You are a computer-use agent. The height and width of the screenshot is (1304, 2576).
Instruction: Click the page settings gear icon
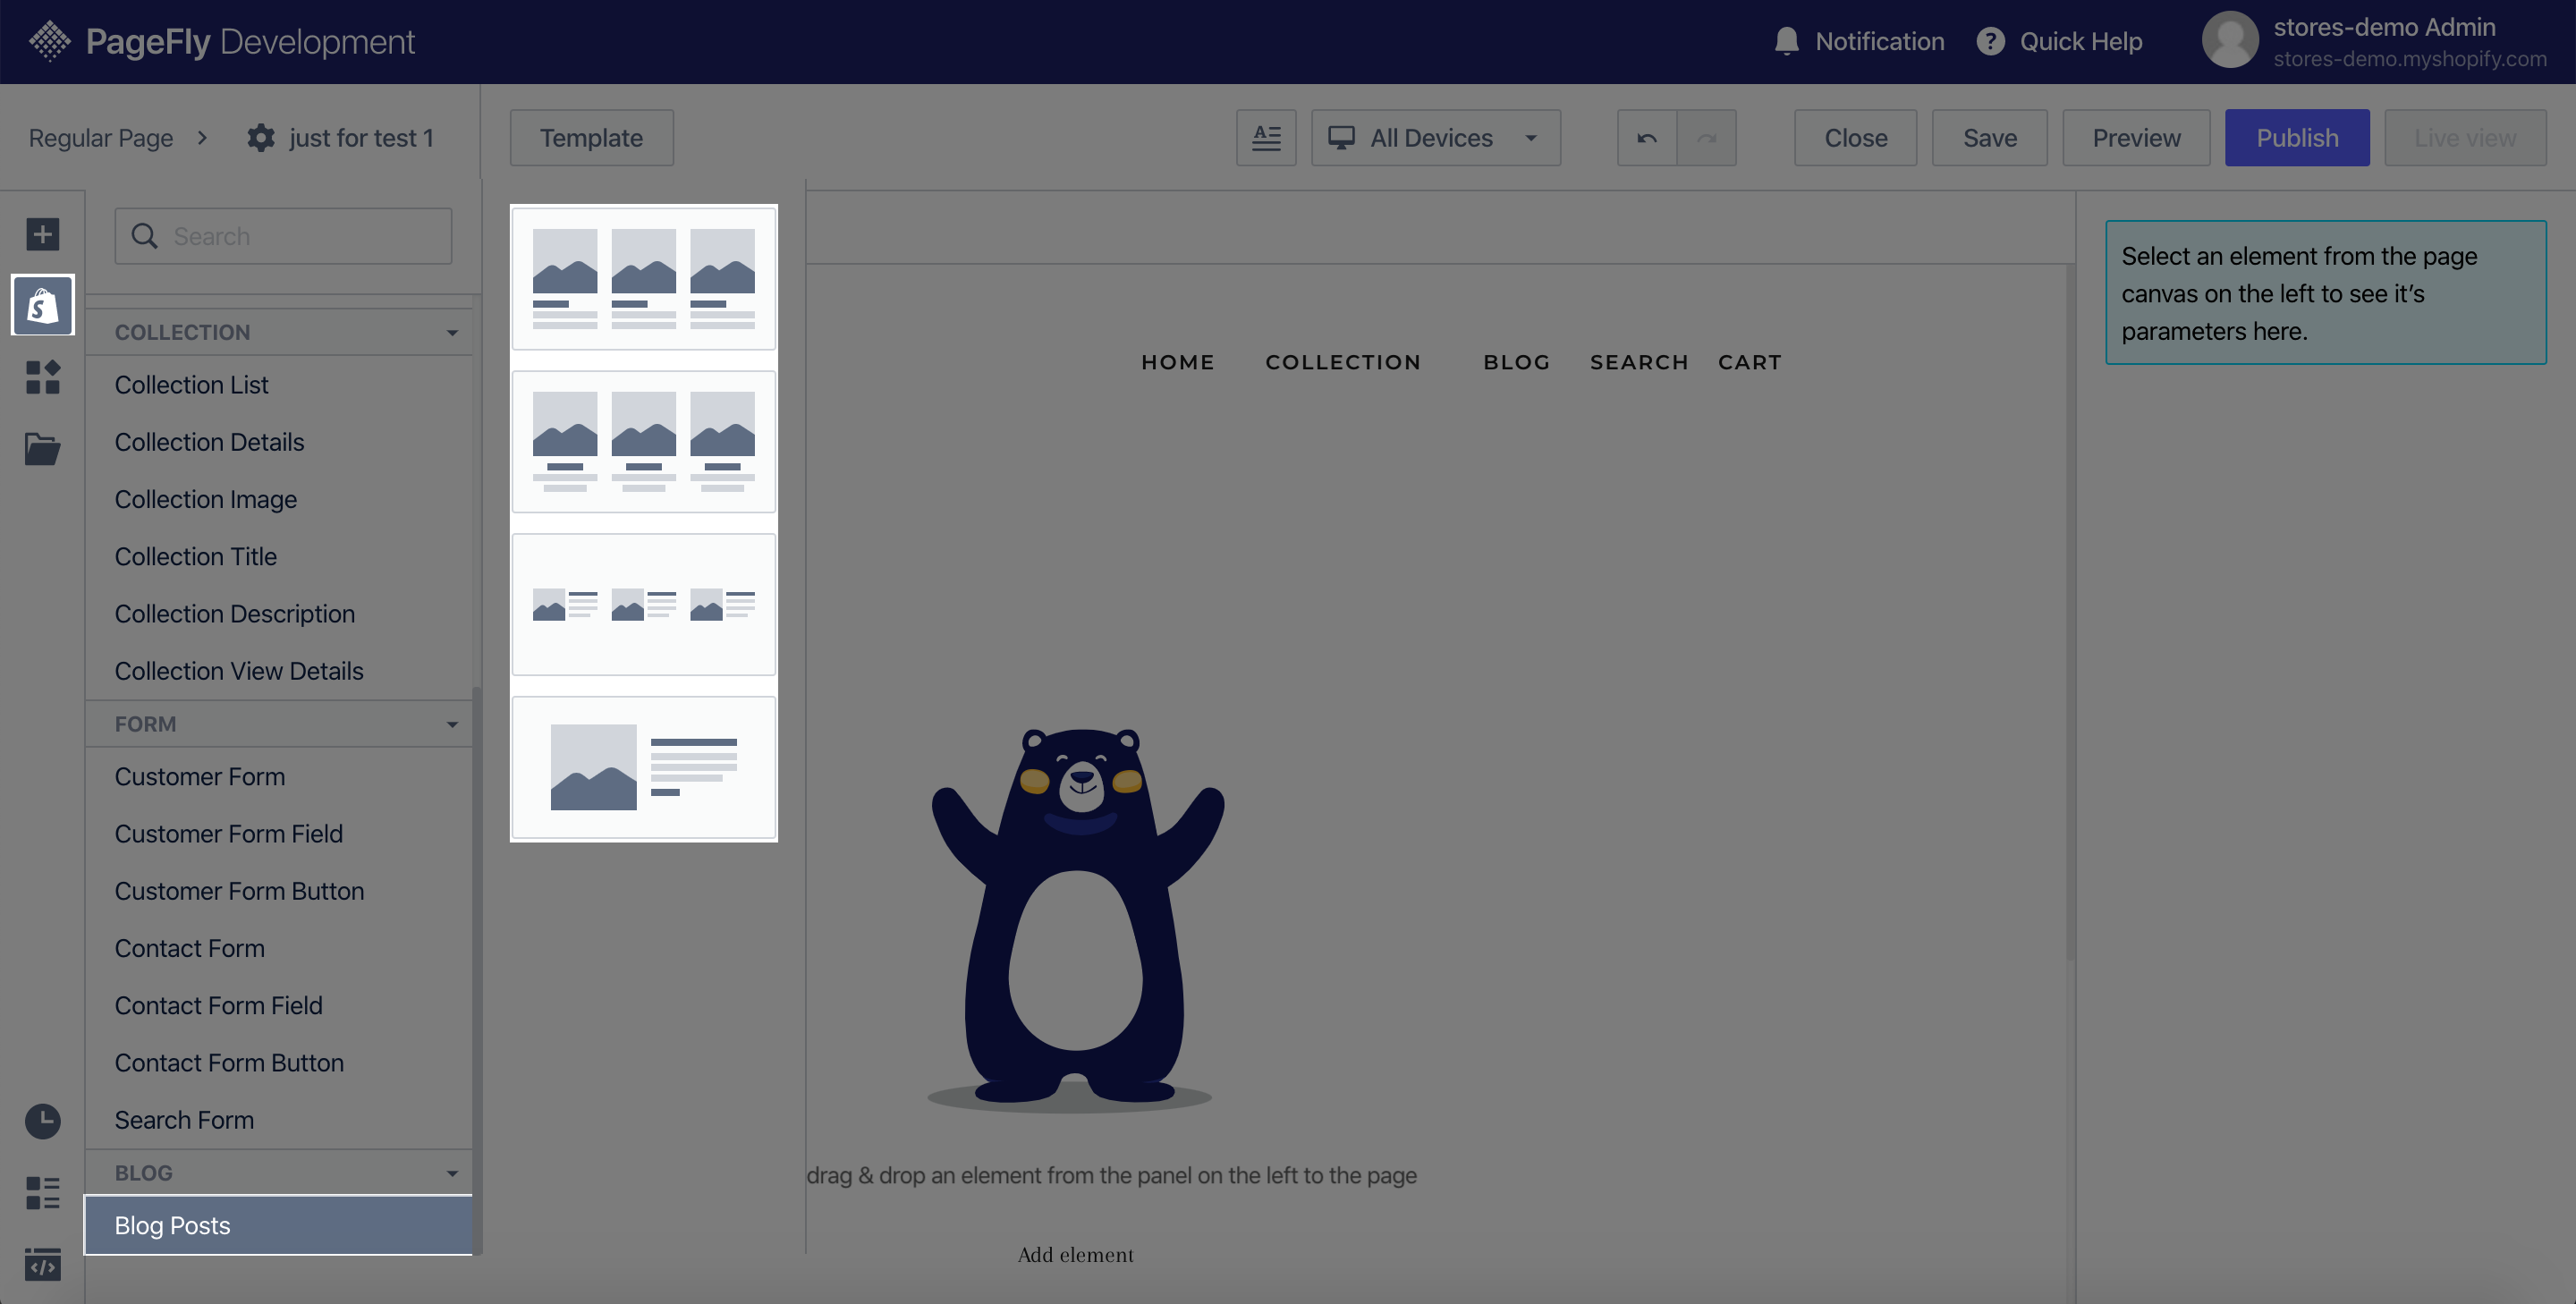tap(260, 138)
